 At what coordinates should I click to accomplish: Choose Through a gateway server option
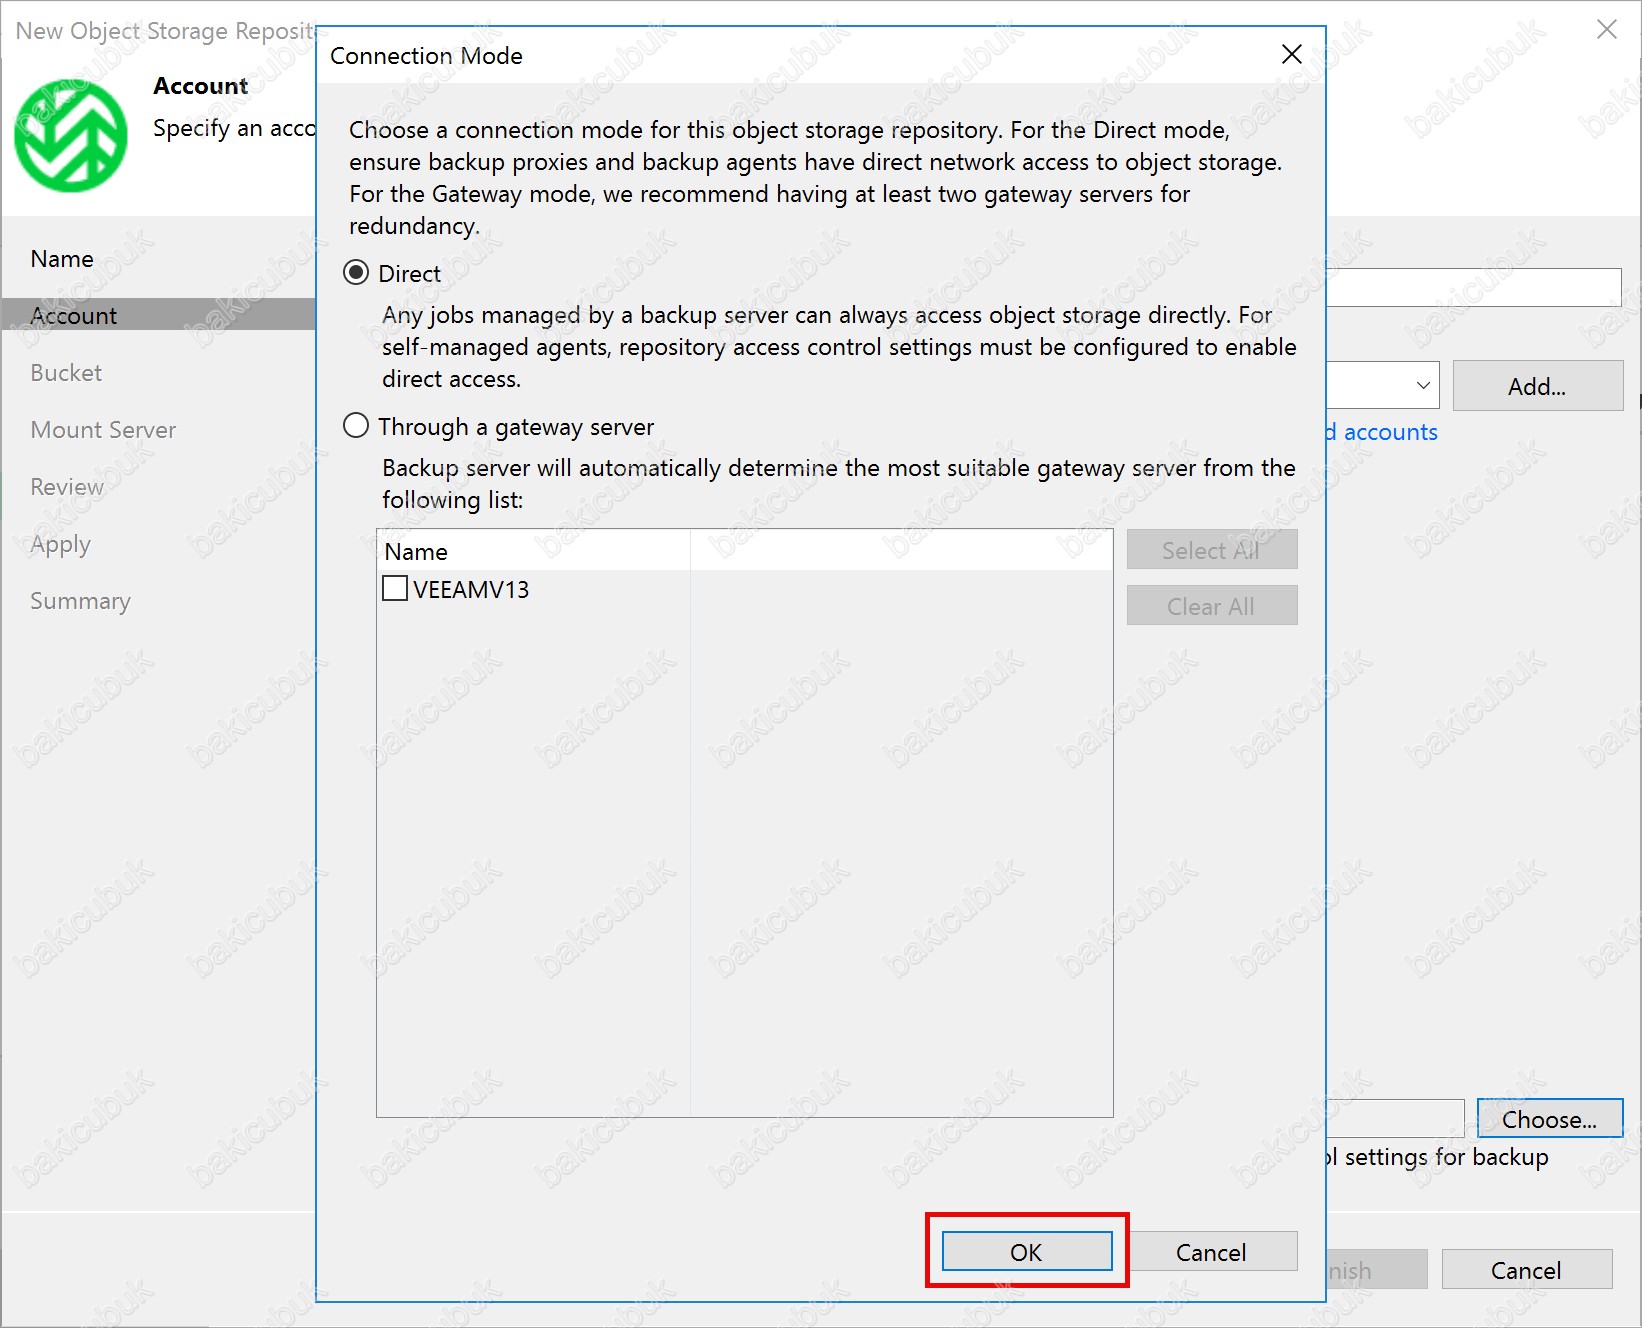click(356, 426)
